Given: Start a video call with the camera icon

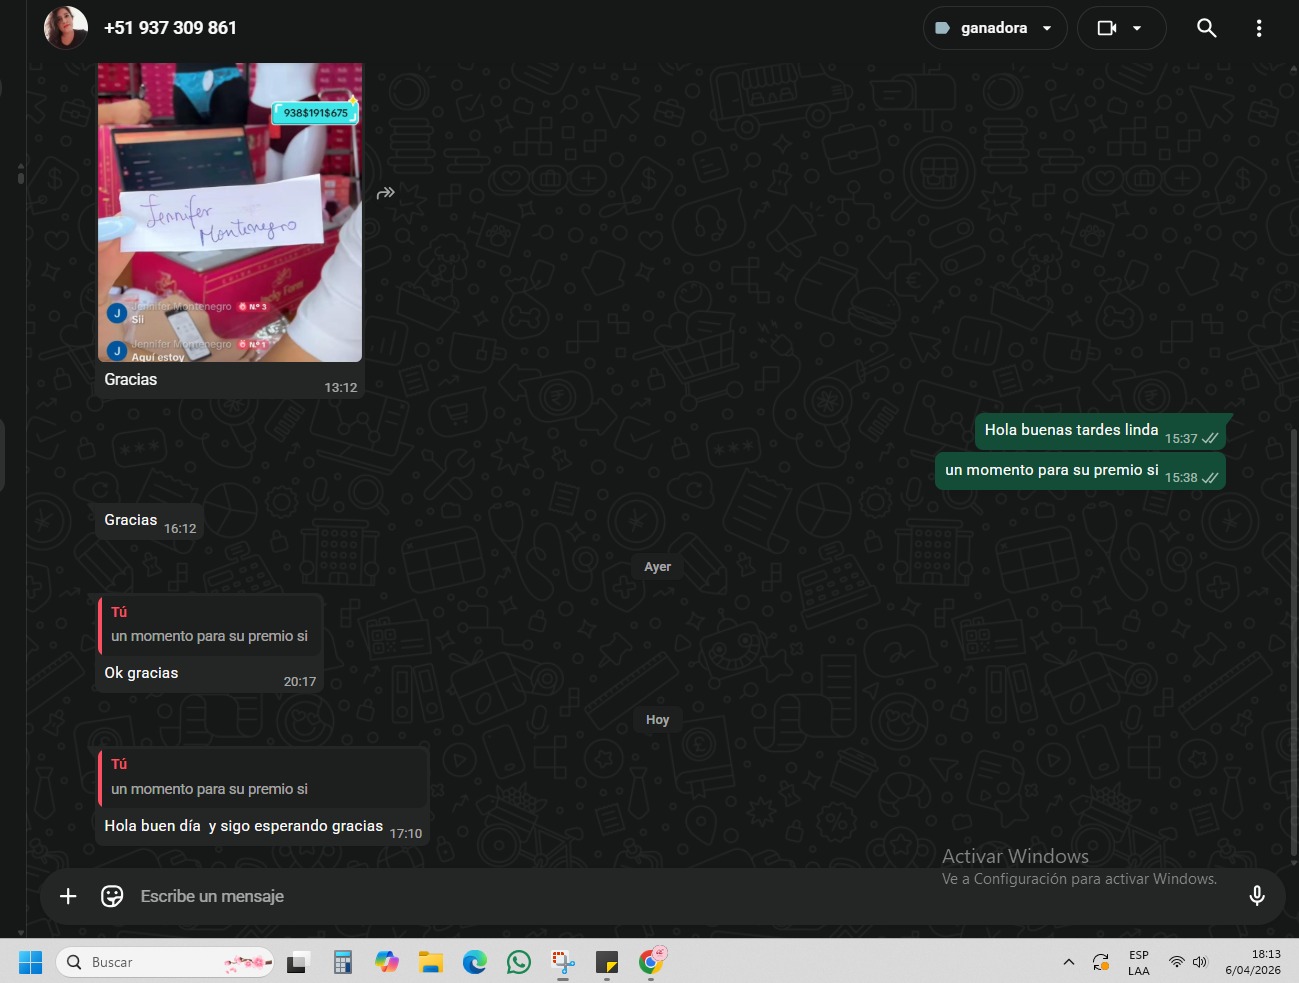Looking at the screenshot, I should pos(1106,28).
